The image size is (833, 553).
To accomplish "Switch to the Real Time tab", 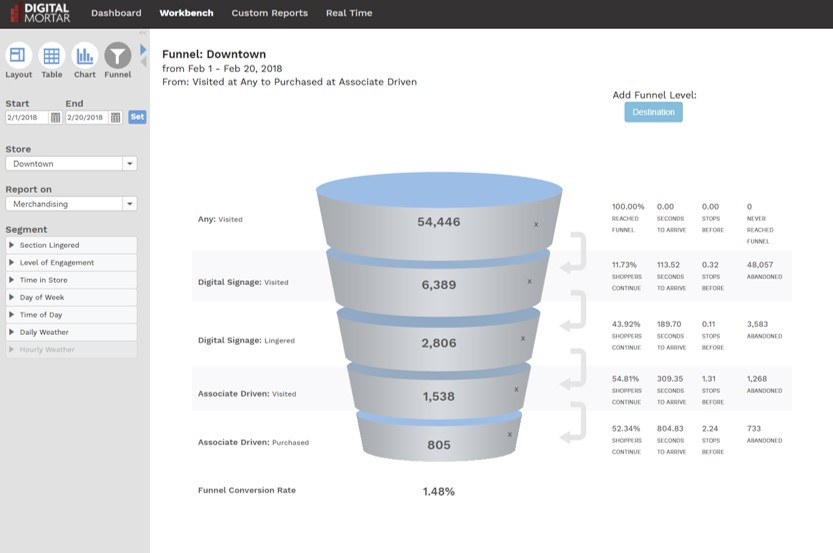I will 349,13.
